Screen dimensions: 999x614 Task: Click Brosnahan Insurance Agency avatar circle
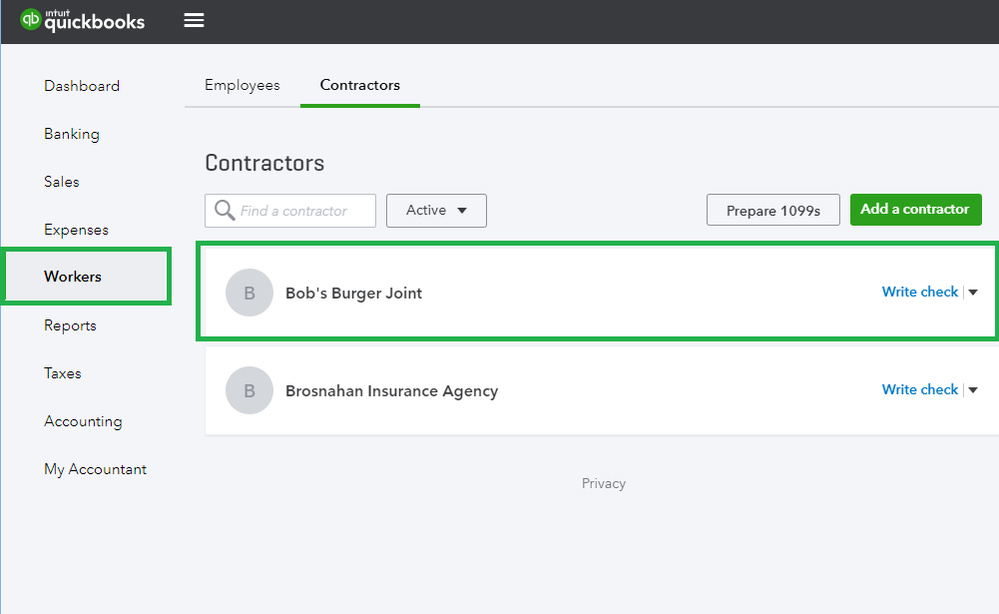tap(249, 390)
